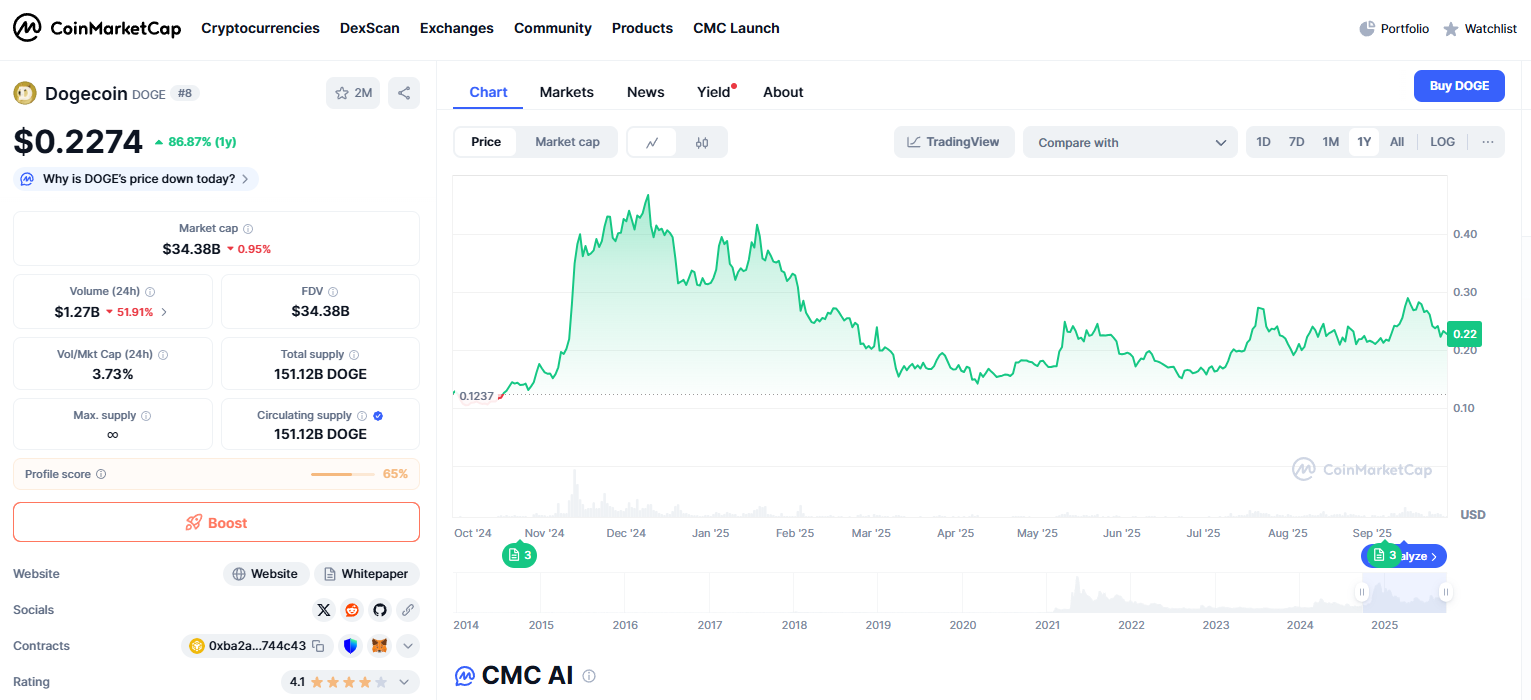Open the Whitepaper link
Screen dimensions: 1531x700
tap(367, 574)
